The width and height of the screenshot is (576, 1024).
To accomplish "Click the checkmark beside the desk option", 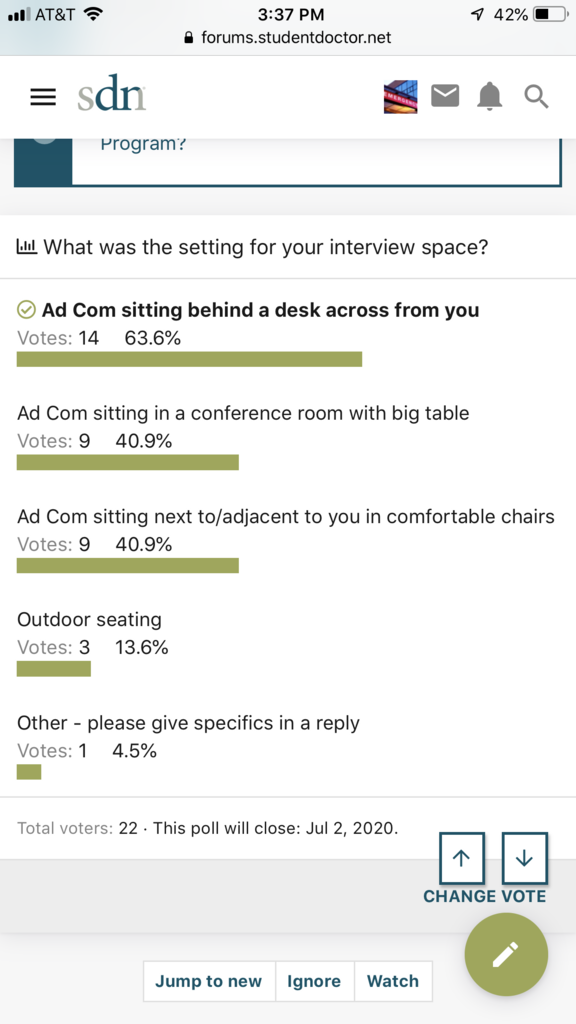I will [x=26, y=310].
